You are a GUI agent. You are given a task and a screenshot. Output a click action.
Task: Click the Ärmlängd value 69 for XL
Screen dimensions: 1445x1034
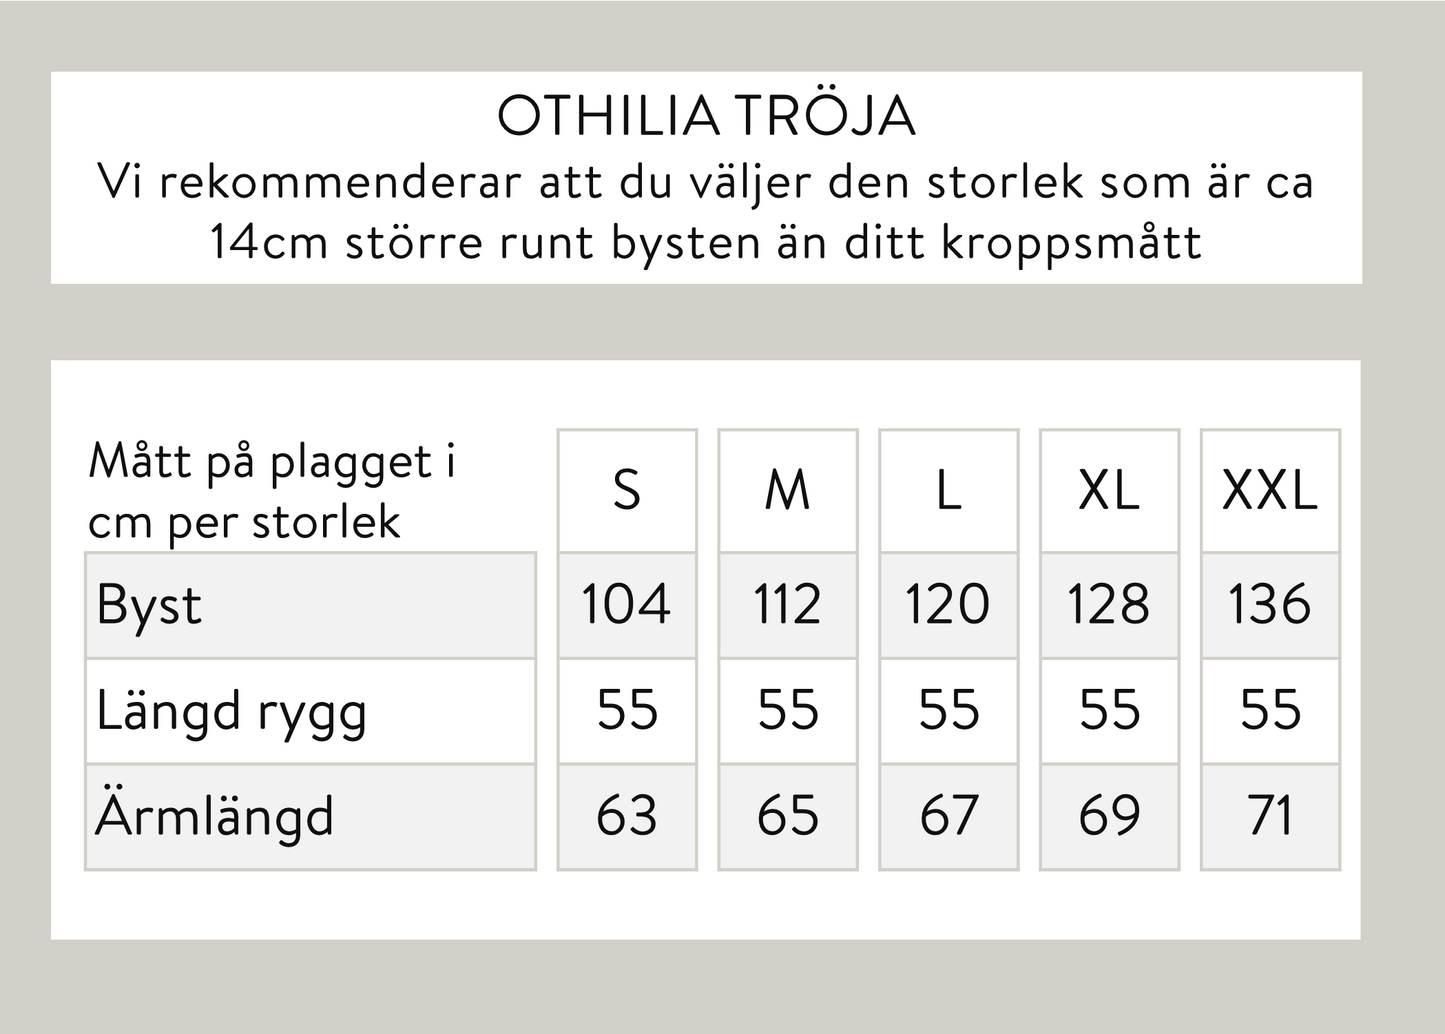1109,816
